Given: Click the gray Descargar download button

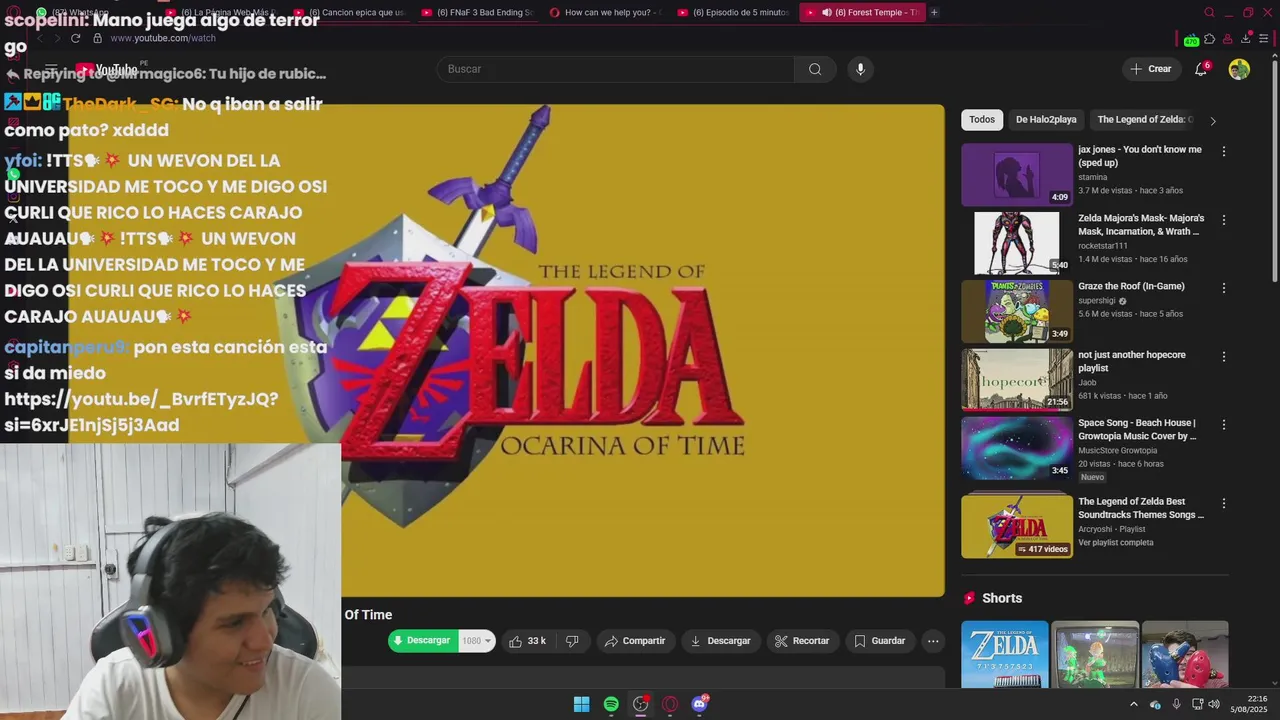Looking at the screenshot, I should [720, 641].
